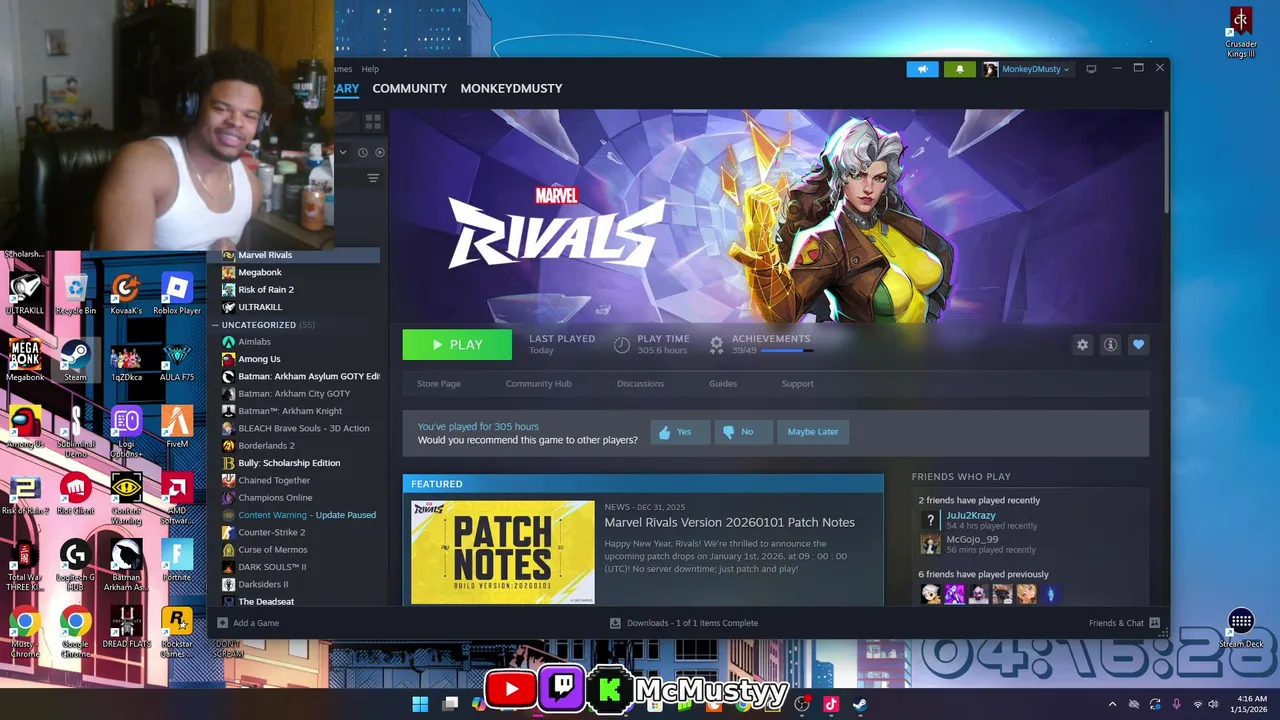
Task: Open Marvel Rivals manage gear icon
Action: [1082, 344]
